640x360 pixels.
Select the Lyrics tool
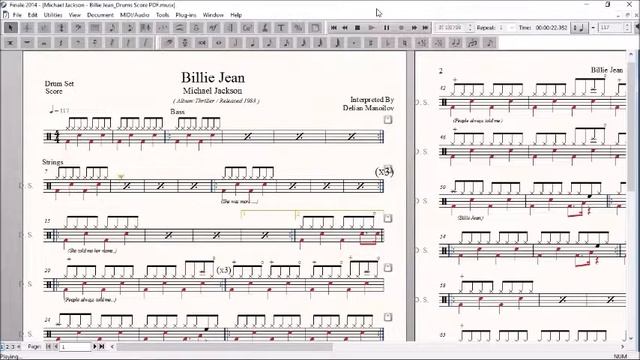(264, 28)
